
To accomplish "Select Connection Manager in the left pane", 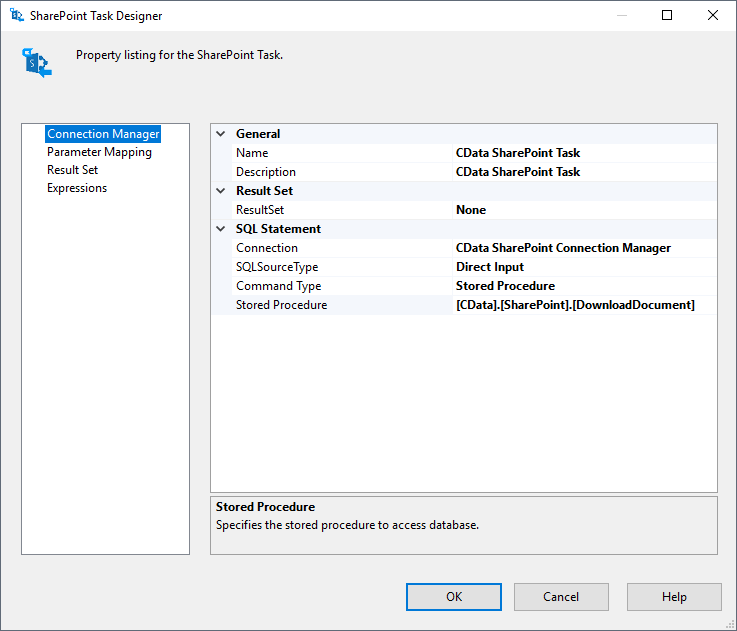I will 103,134.
